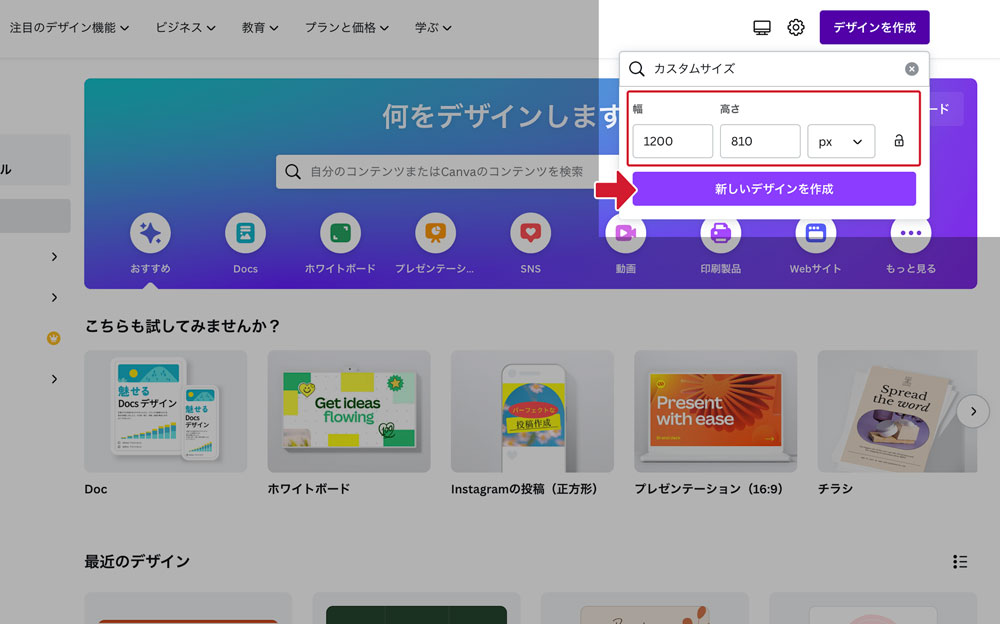Clear the カスタムサイズ search text
1000x624 pixels.
click(x=912, y=69)
